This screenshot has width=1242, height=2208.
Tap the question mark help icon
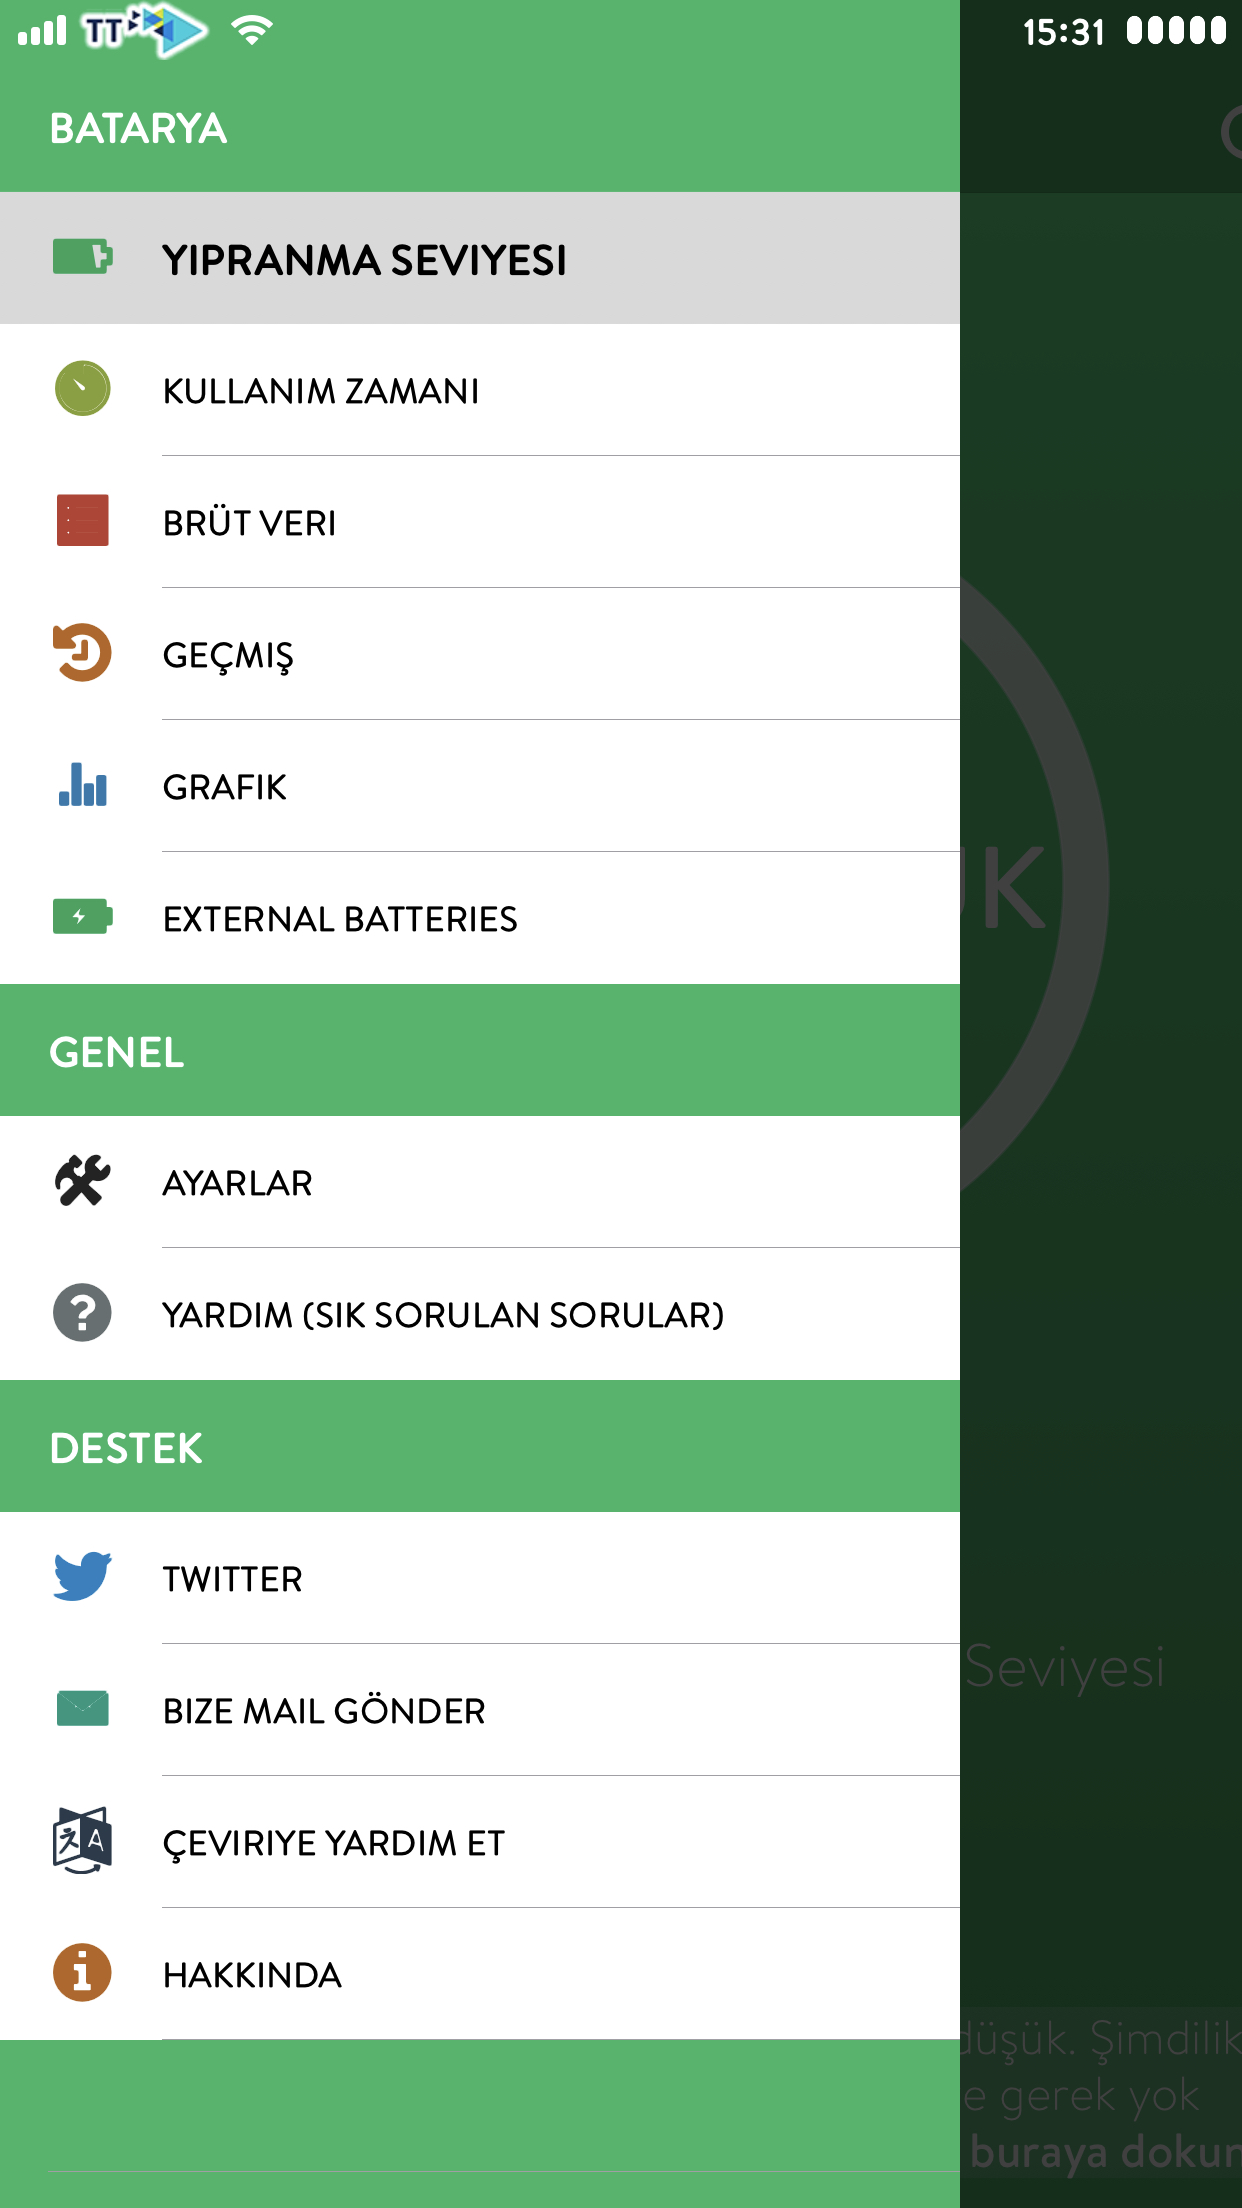(82, 1312)
